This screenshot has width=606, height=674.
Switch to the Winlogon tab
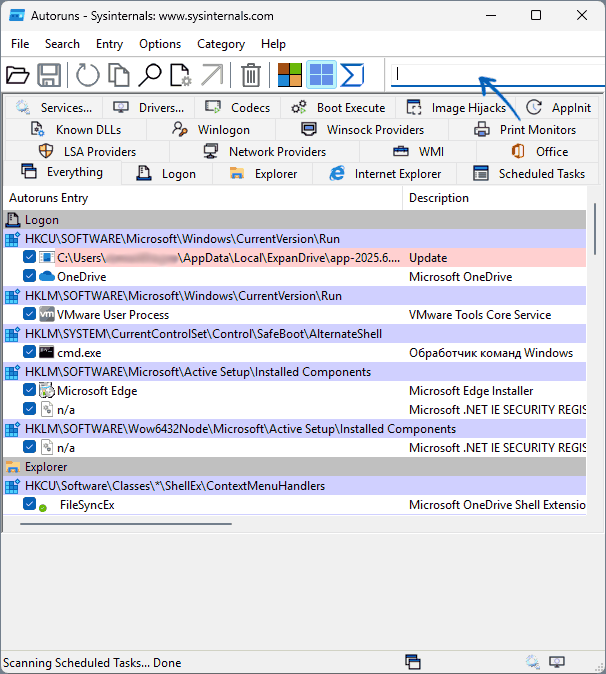[x=211, y=129]
